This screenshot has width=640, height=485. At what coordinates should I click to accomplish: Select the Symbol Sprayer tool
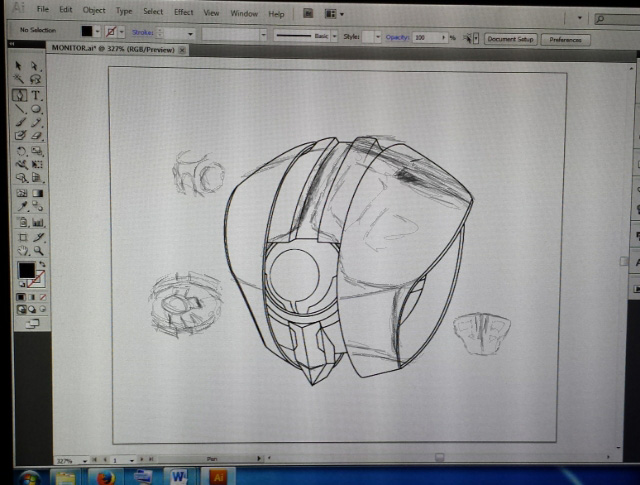pyautogui.click(x=22, y=222)
